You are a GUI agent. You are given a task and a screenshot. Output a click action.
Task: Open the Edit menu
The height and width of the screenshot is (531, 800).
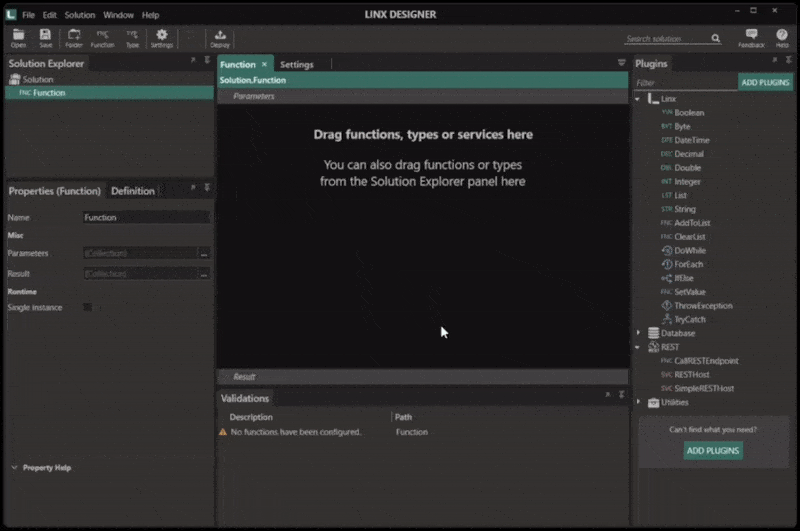coord(49,15)
